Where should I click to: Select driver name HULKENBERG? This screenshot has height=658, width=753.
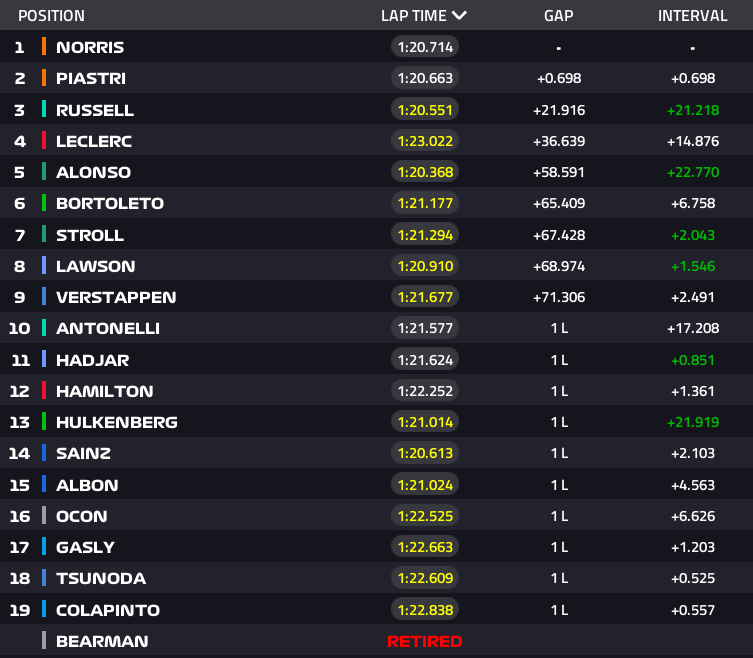point(117,422)
